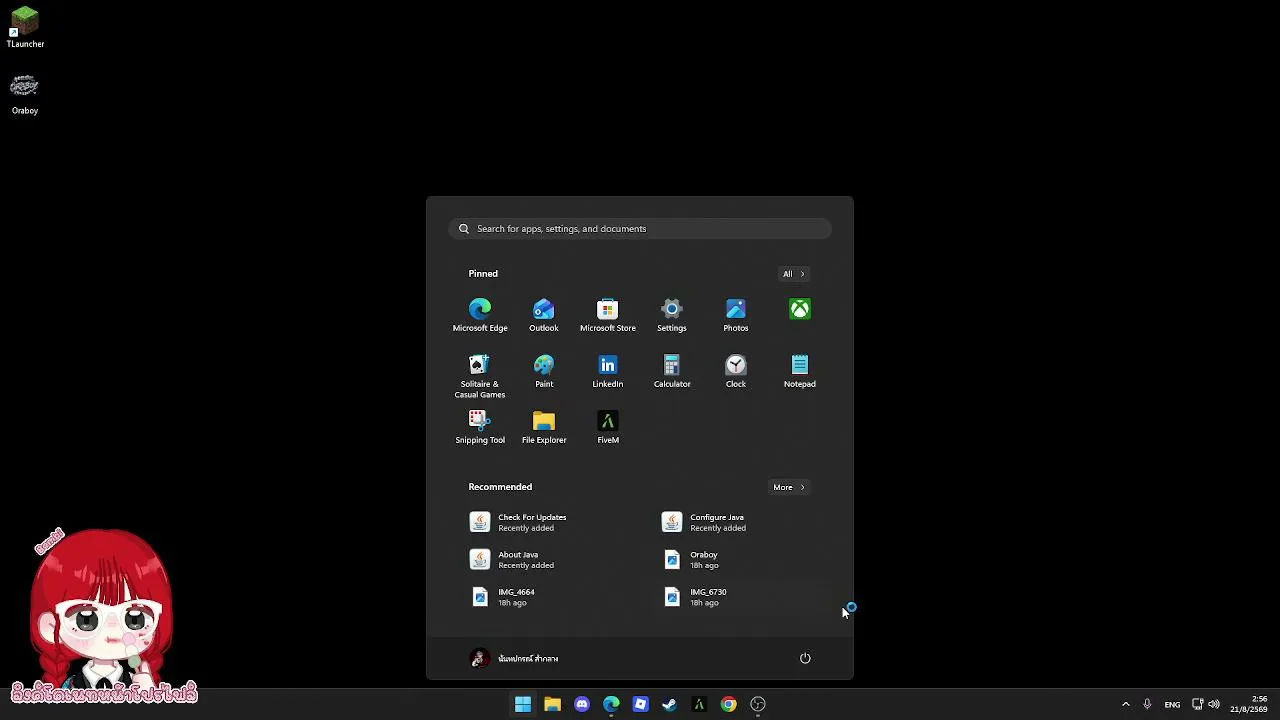Viewport: 1280px width, 720px height.
Task: Launch Google Chrome from the taskbar
Action: [729, 704]
